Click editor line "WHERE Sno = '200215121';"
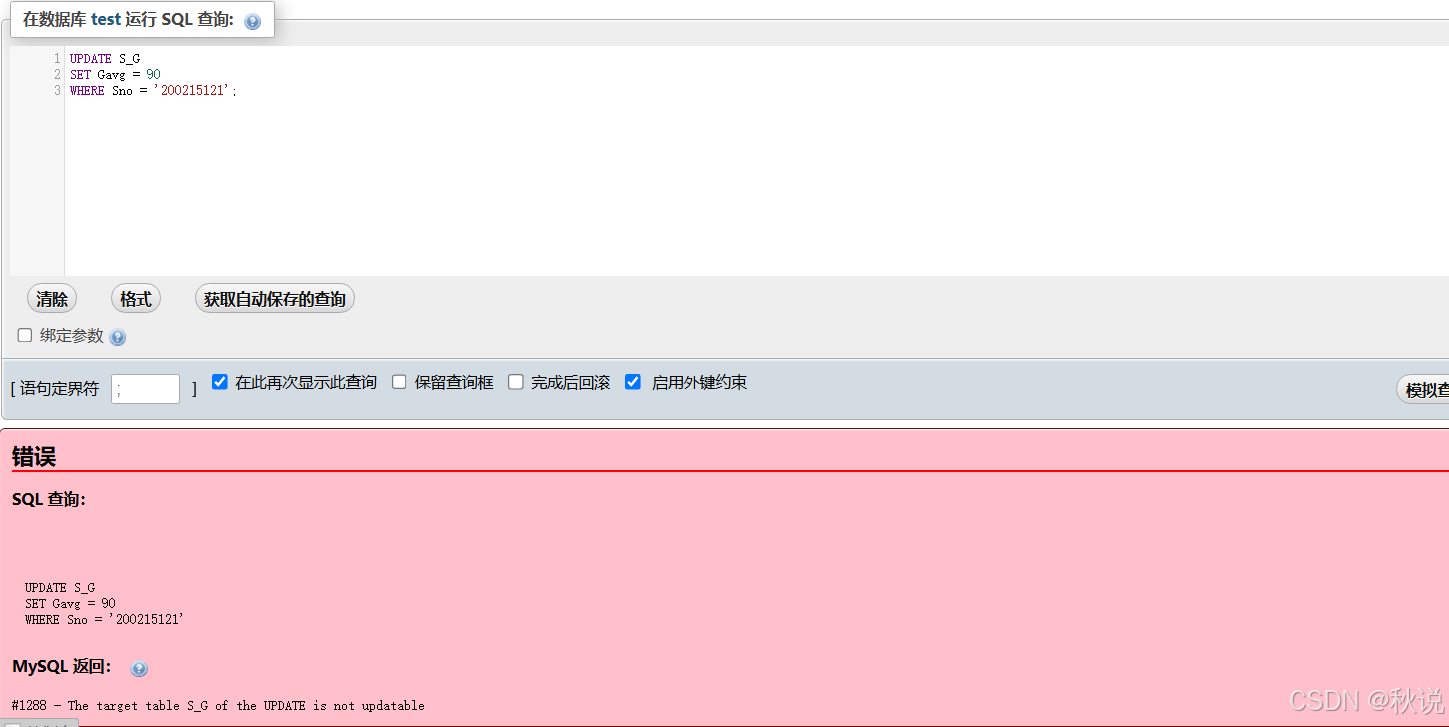 154,91
